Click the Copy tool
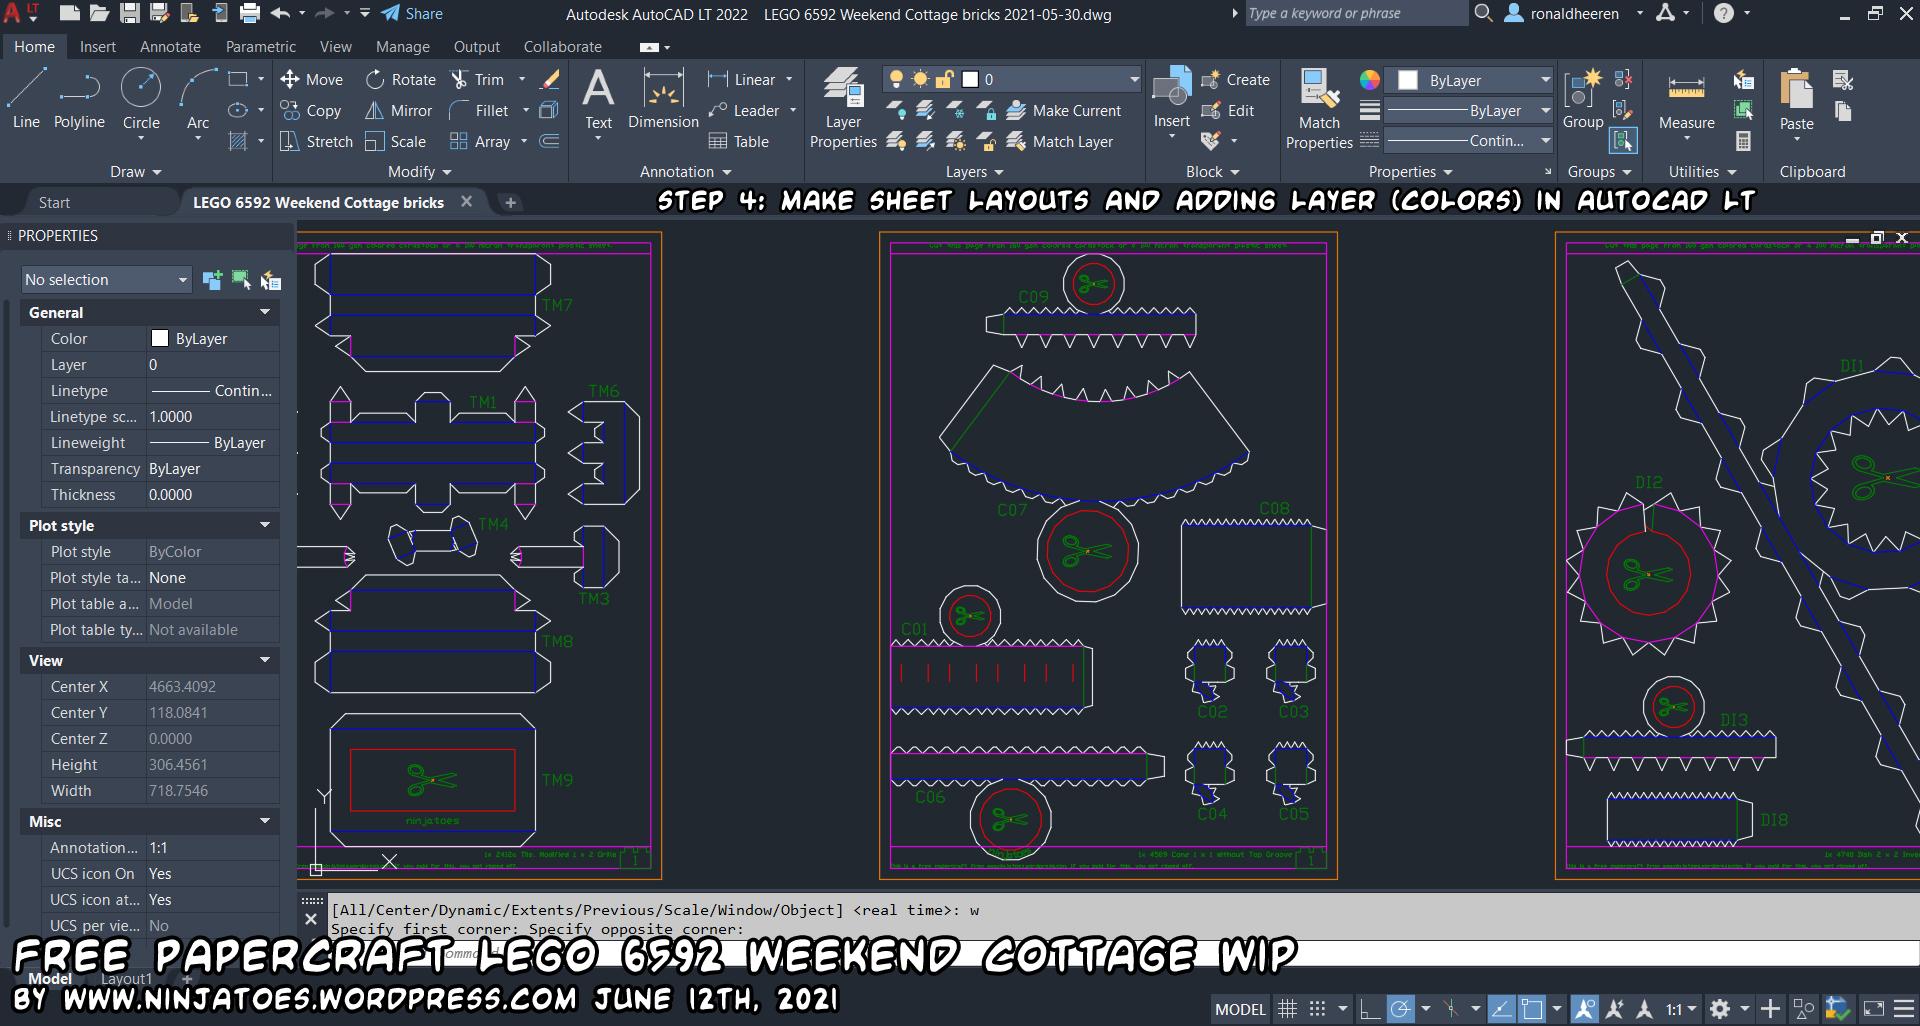The height and width of the screenshot is (1026, 1920). (x=311, y=111)
